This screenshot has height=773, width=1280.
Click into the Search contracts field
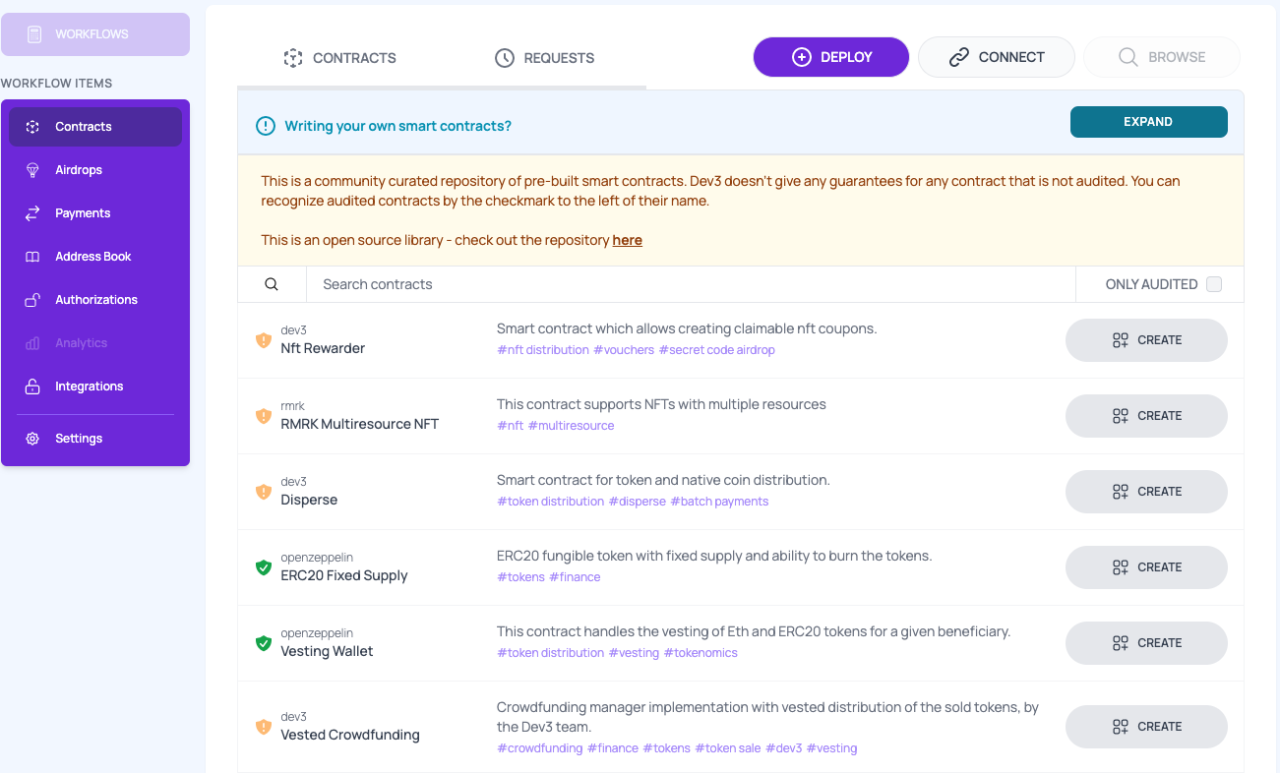pos(690,284)
